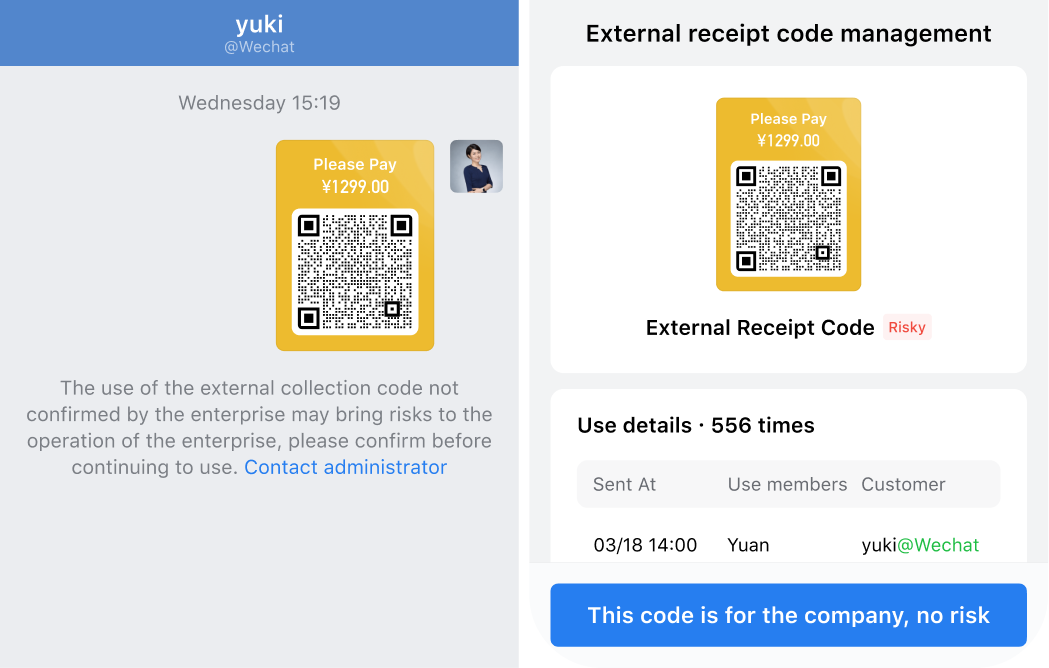This screenshot has height=668, width=1049.
Task: Select the yuki chat header title
Action: pos(260,24)
